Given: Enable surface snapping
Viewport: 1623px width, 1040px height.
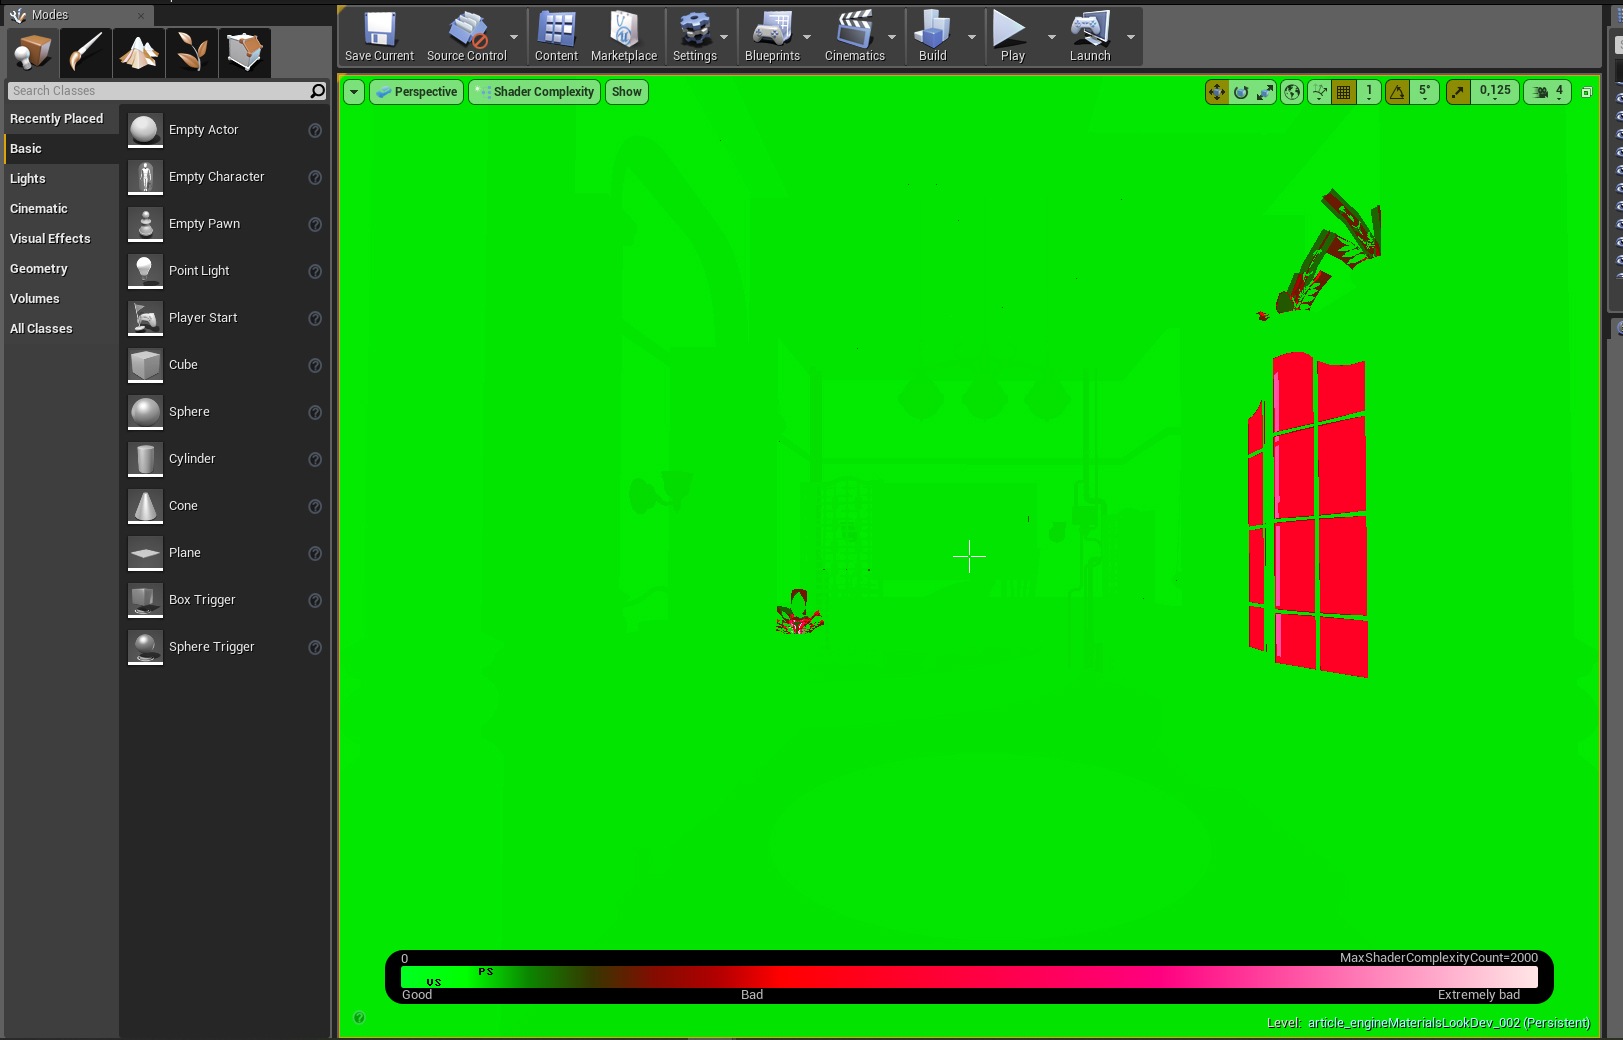Looking at the screenshot, I should 1319,91.
